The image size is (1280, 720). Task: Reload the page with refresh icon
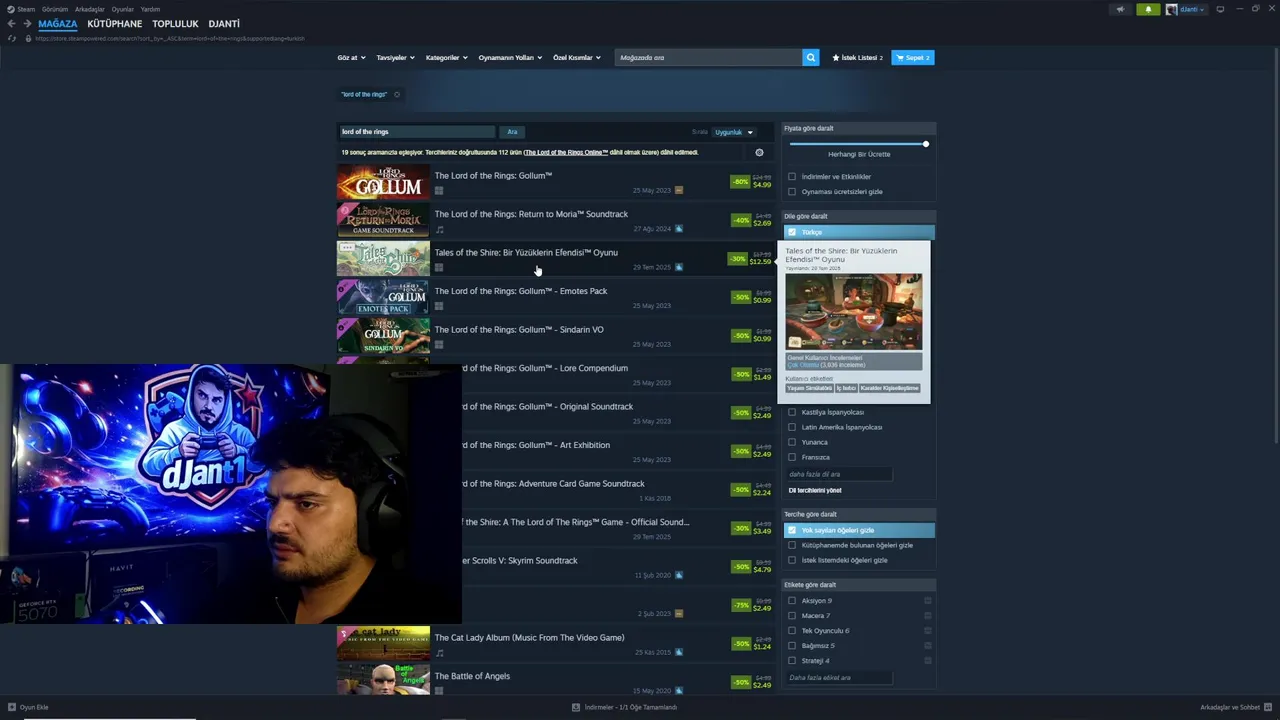click(x=12, y=38)
